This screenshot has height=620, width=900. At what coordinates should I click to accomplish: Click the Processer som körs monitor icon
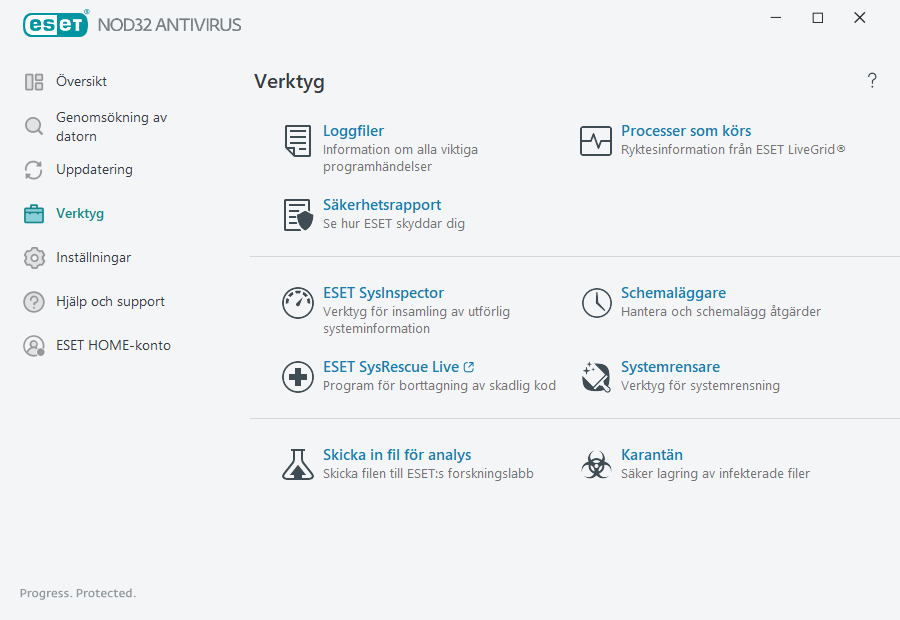596,141
